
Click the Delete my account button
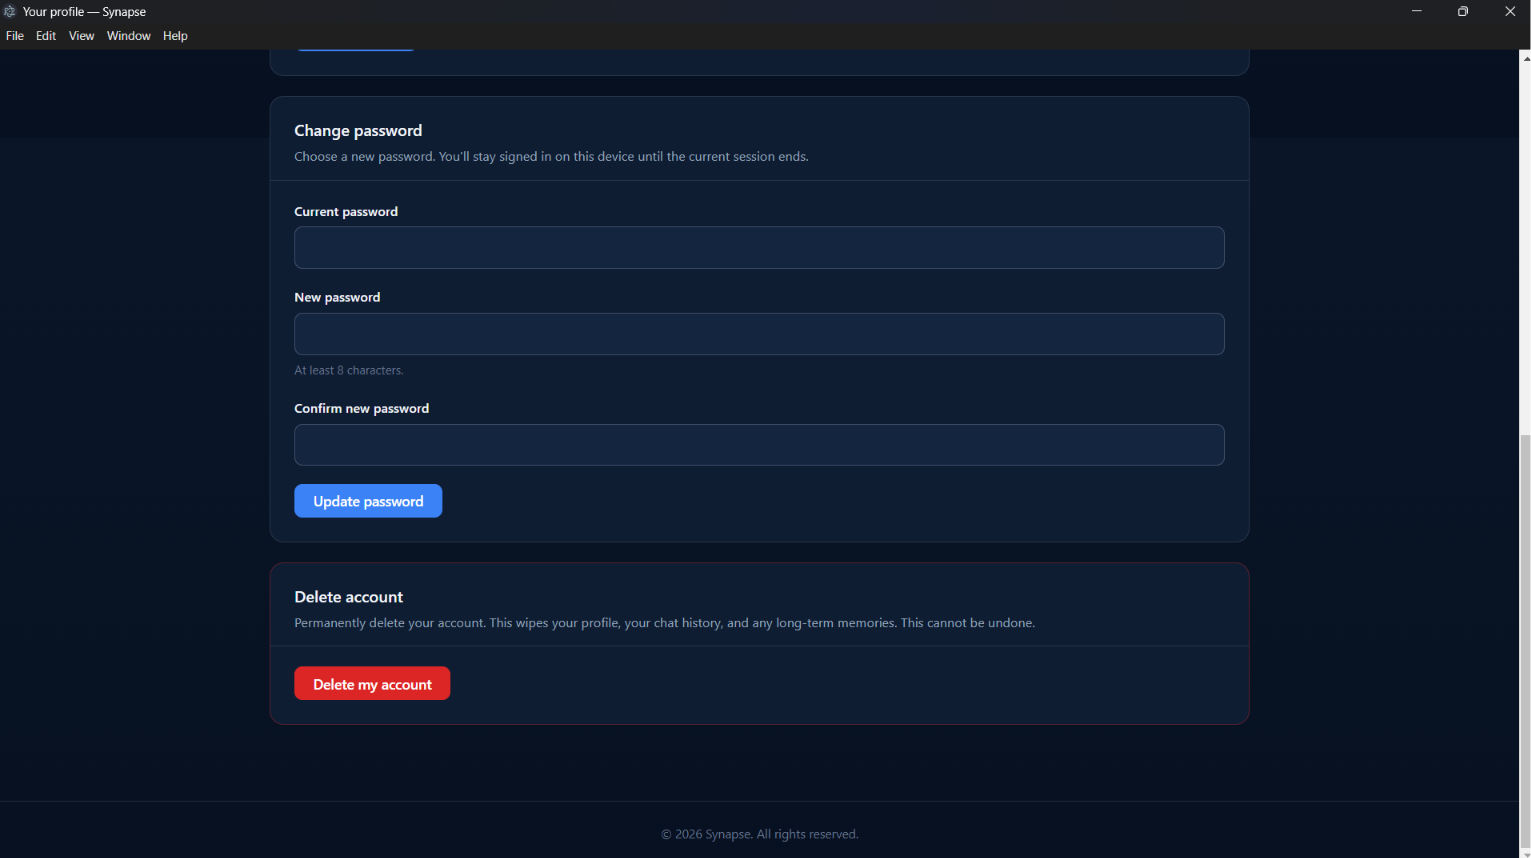[372, 684]
